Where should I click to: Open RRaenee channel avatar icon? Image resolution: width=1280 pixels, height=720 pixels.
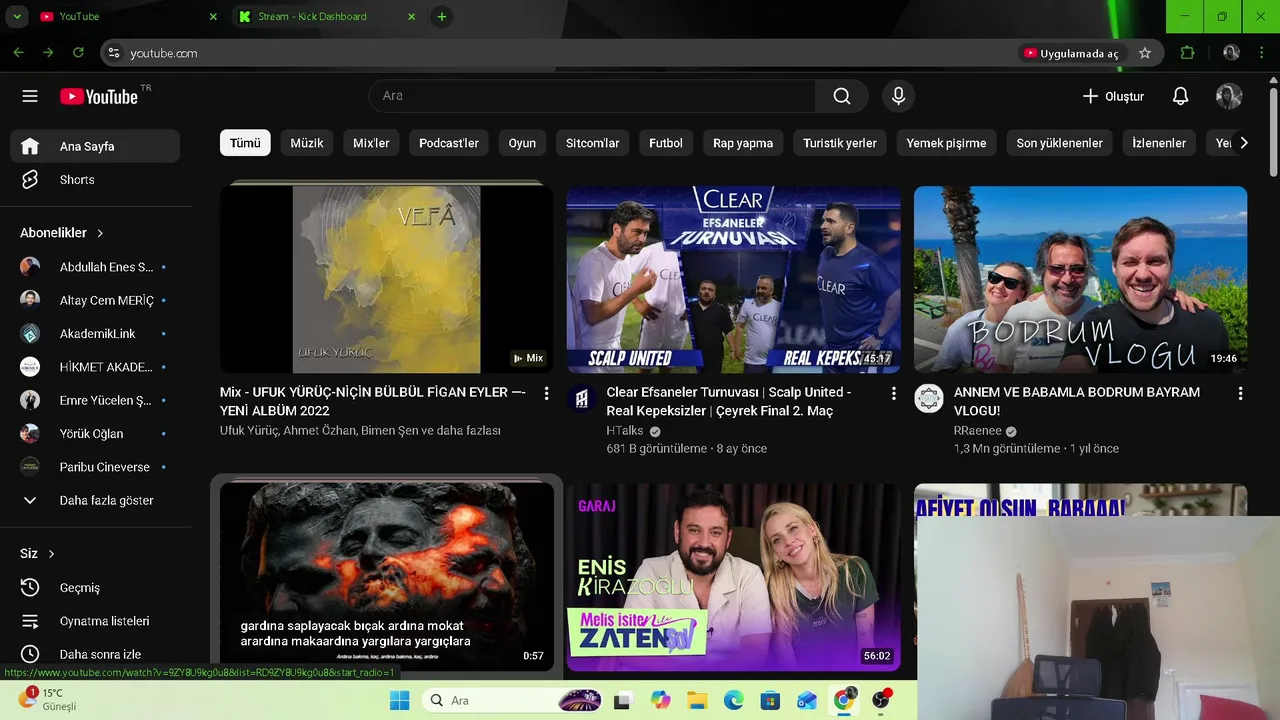coord(928,399)
